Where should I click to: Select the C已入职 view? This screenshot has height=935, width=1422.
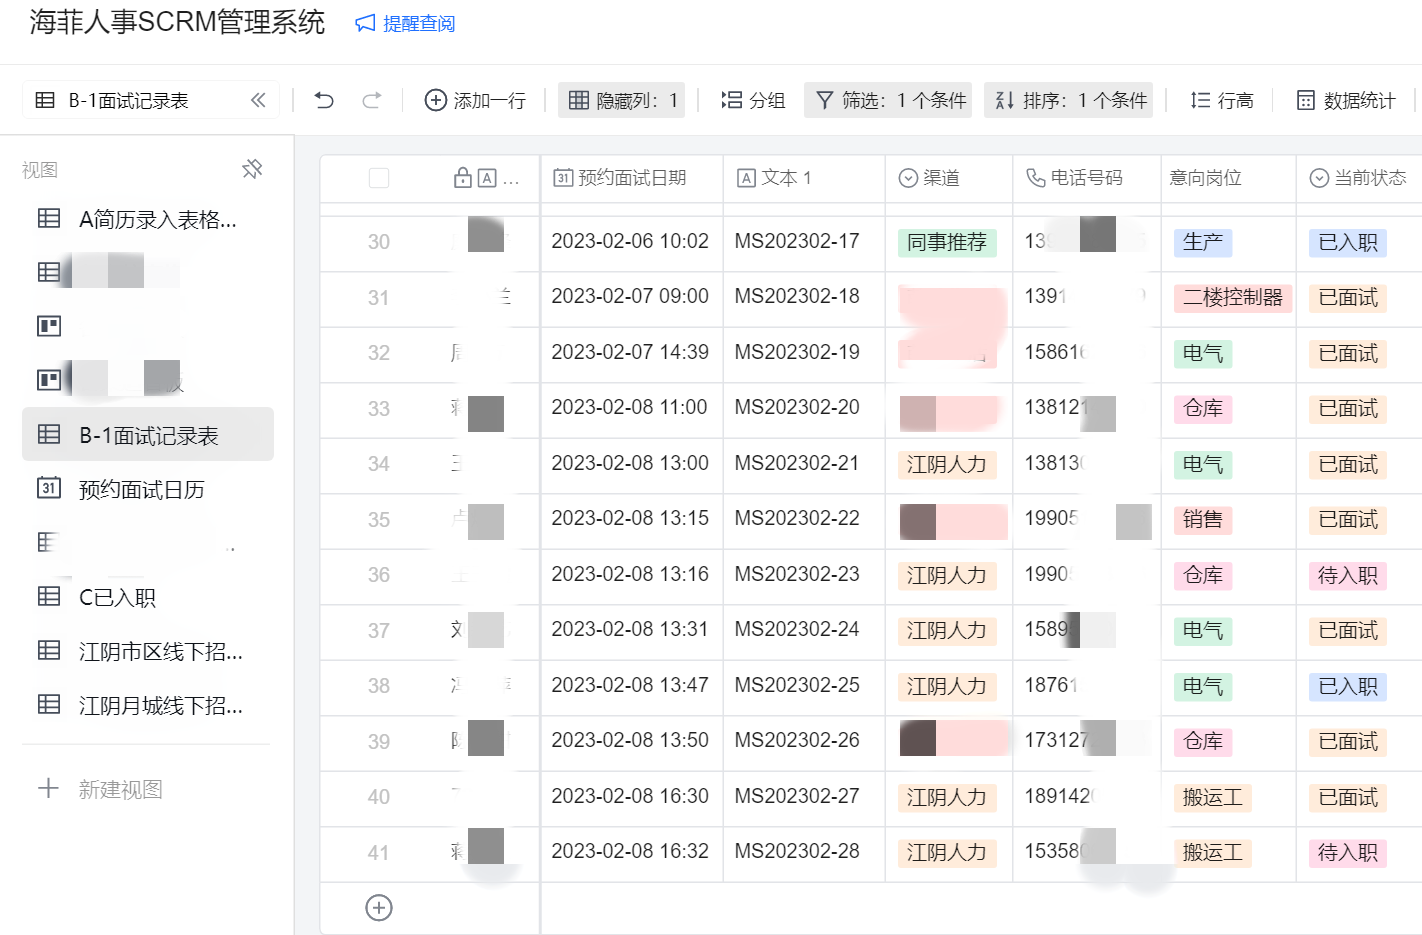coord(117,597)
